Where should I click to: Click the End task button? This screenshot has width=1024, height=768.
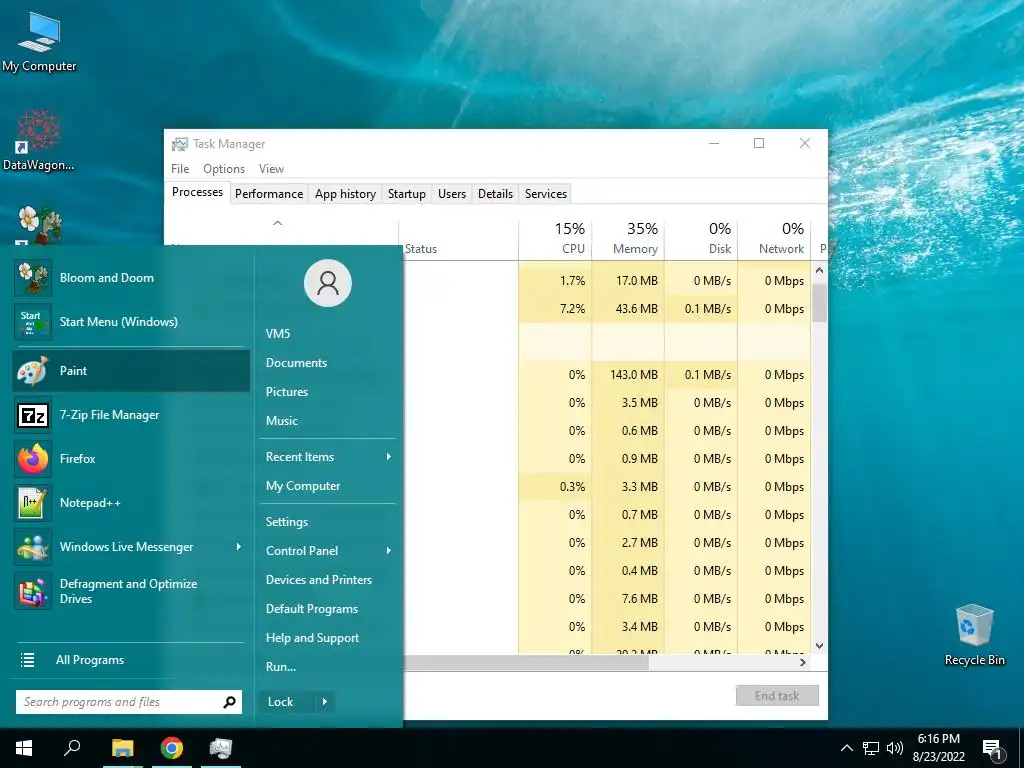pos(777,696)
